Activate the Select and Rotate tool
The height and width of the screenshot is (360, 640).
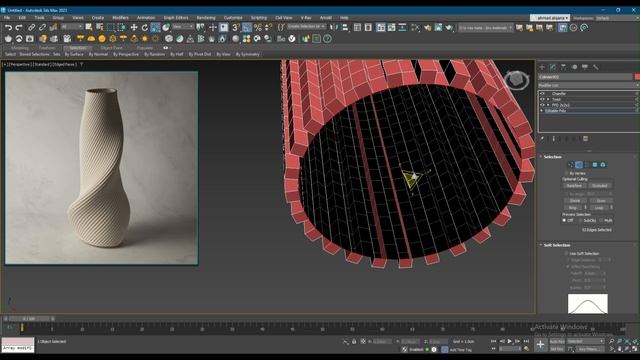(144, 28)
